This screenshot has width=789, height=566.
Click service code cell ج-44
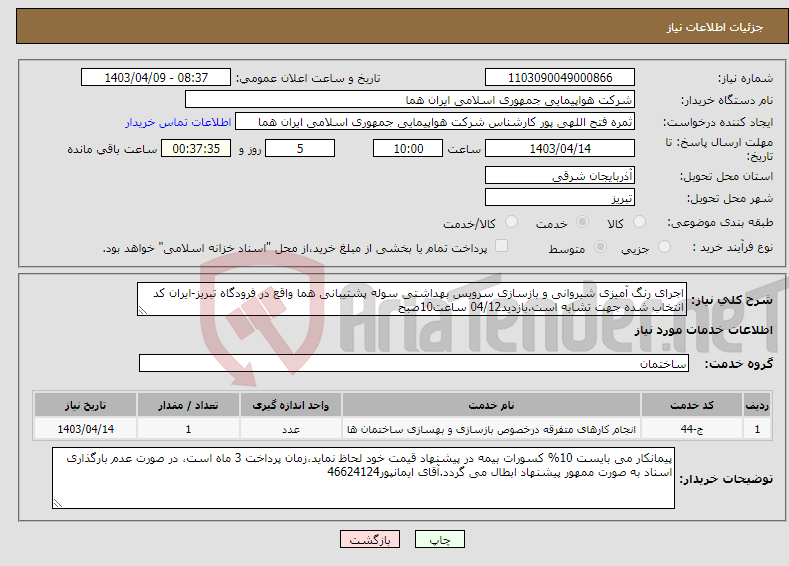[x=692, y=429]
